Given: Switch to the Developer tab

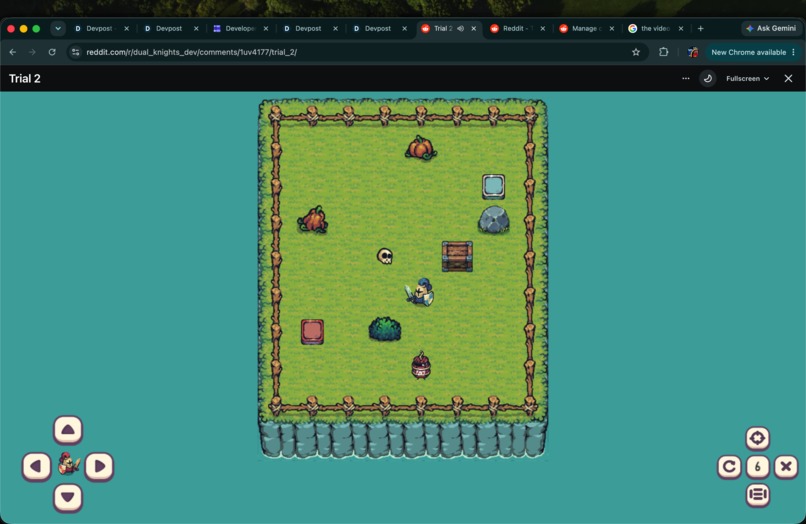Looking at the screenshot, I should (240, 29).
